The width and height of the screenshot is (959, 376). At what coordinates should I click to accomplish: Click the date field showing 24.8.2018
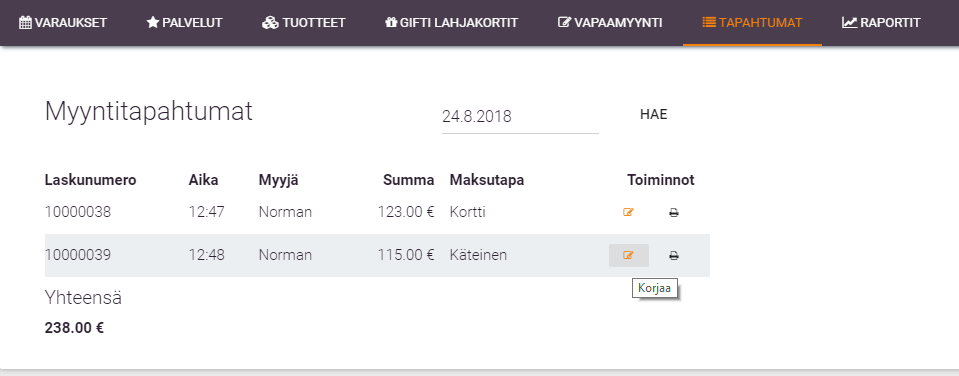[x=520, y=117]
